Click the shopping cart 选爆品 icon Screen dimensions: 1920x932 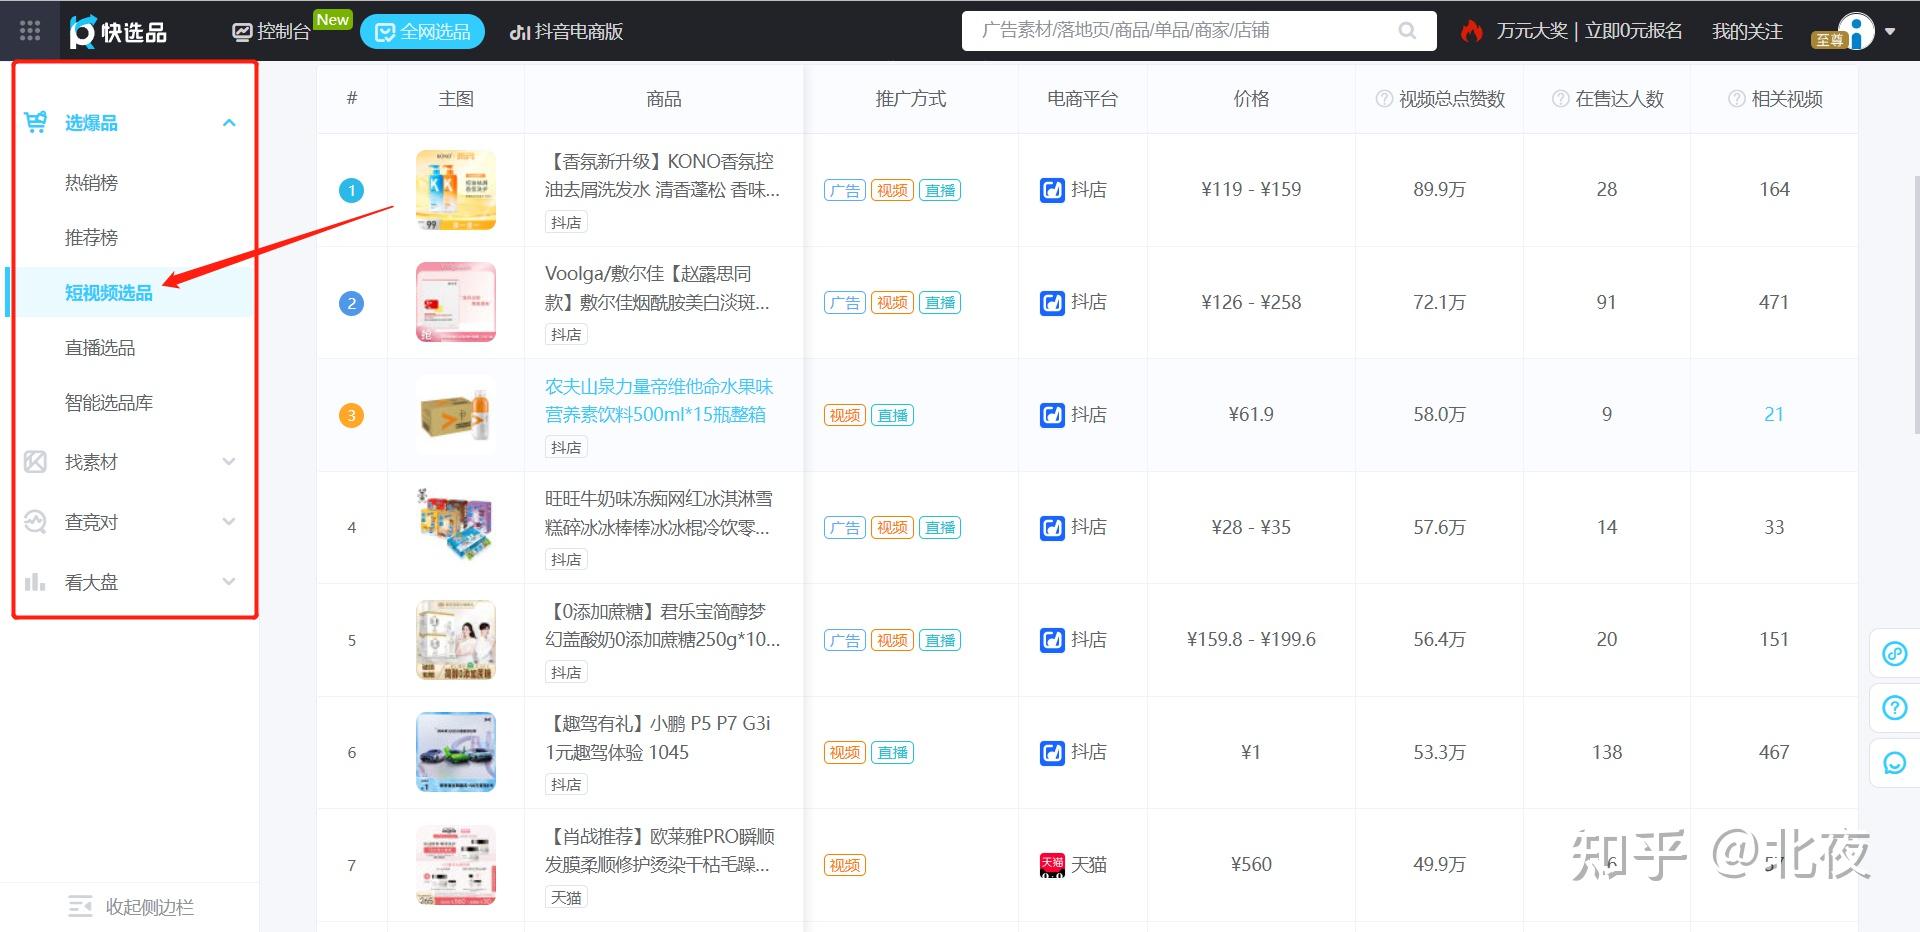click(36, 122)
